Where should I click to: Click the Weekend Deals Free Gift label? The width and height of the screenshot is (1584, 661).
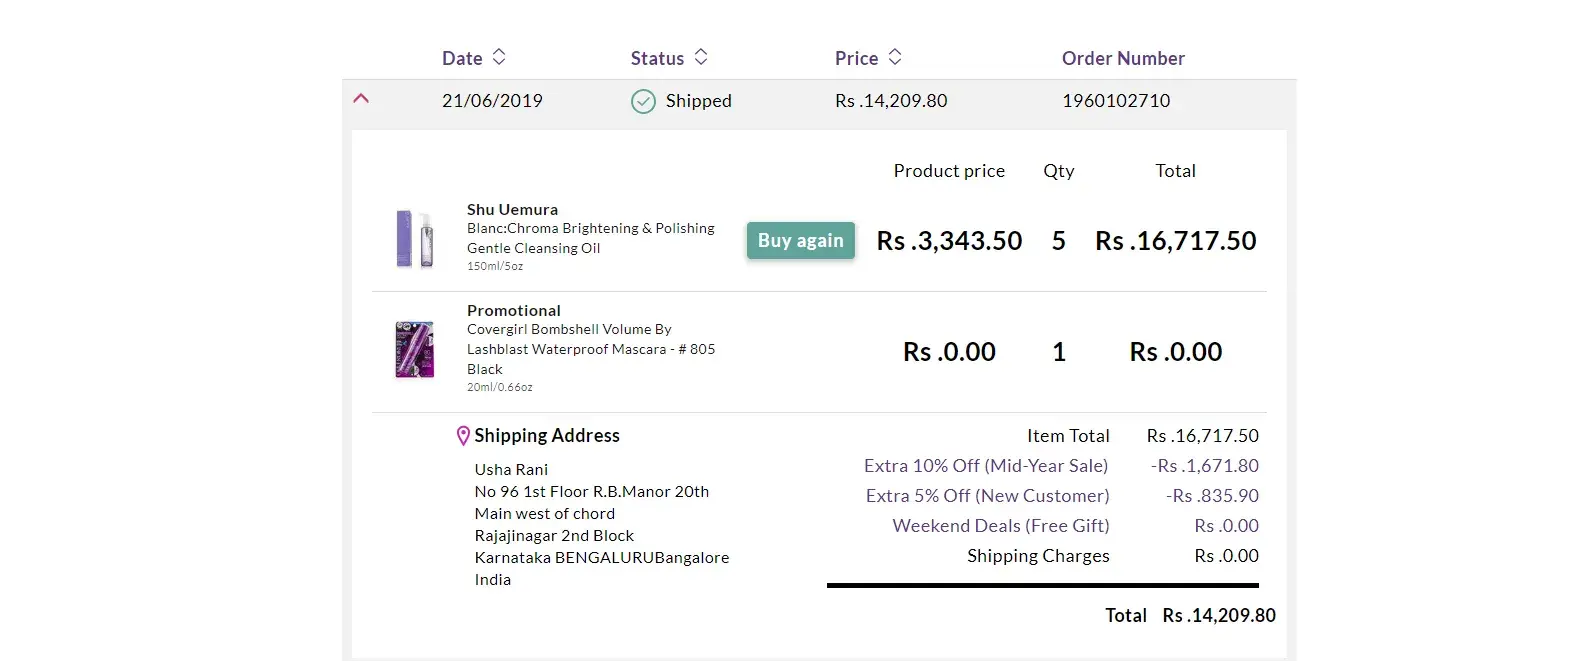coord(1000,526)
